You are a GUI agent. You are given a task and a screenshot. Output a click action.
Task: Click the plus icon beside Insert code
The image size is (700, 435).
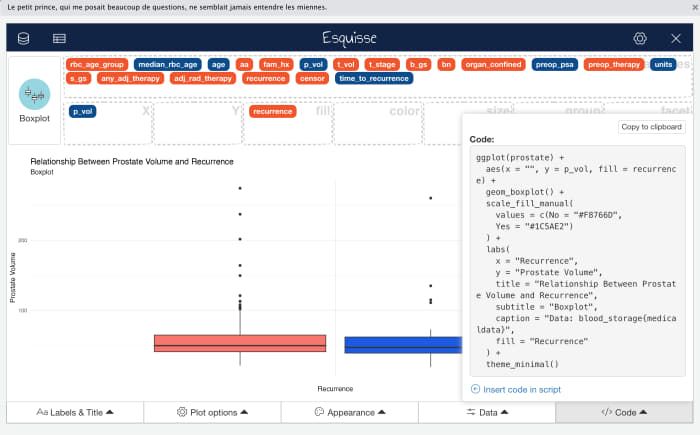[475, 389]
